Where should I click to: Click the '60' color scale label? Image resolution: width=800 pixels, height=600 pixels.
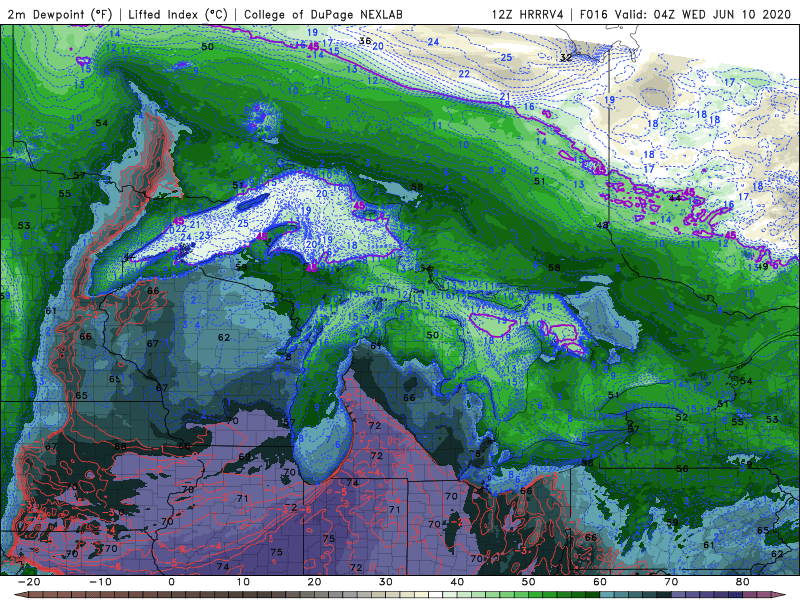pyautogui.click(x=600, y=582)
